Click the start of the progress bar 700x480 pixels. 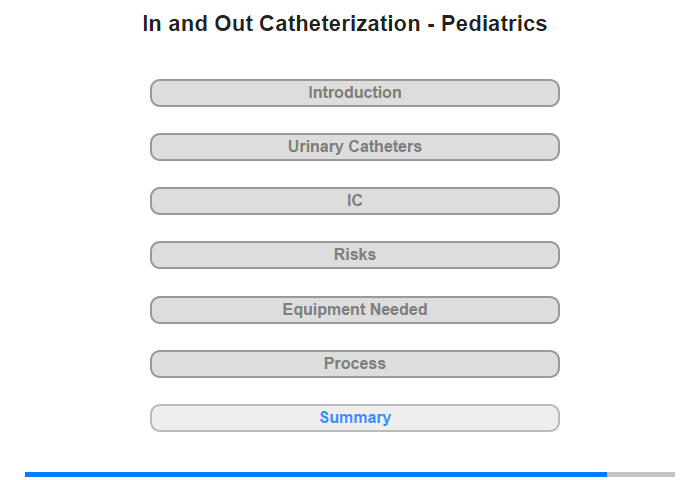click(28, 474)
